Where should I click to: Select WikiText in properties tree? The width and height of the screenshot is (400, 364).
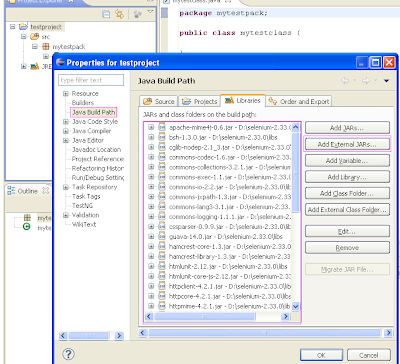(x=84, y=224)
